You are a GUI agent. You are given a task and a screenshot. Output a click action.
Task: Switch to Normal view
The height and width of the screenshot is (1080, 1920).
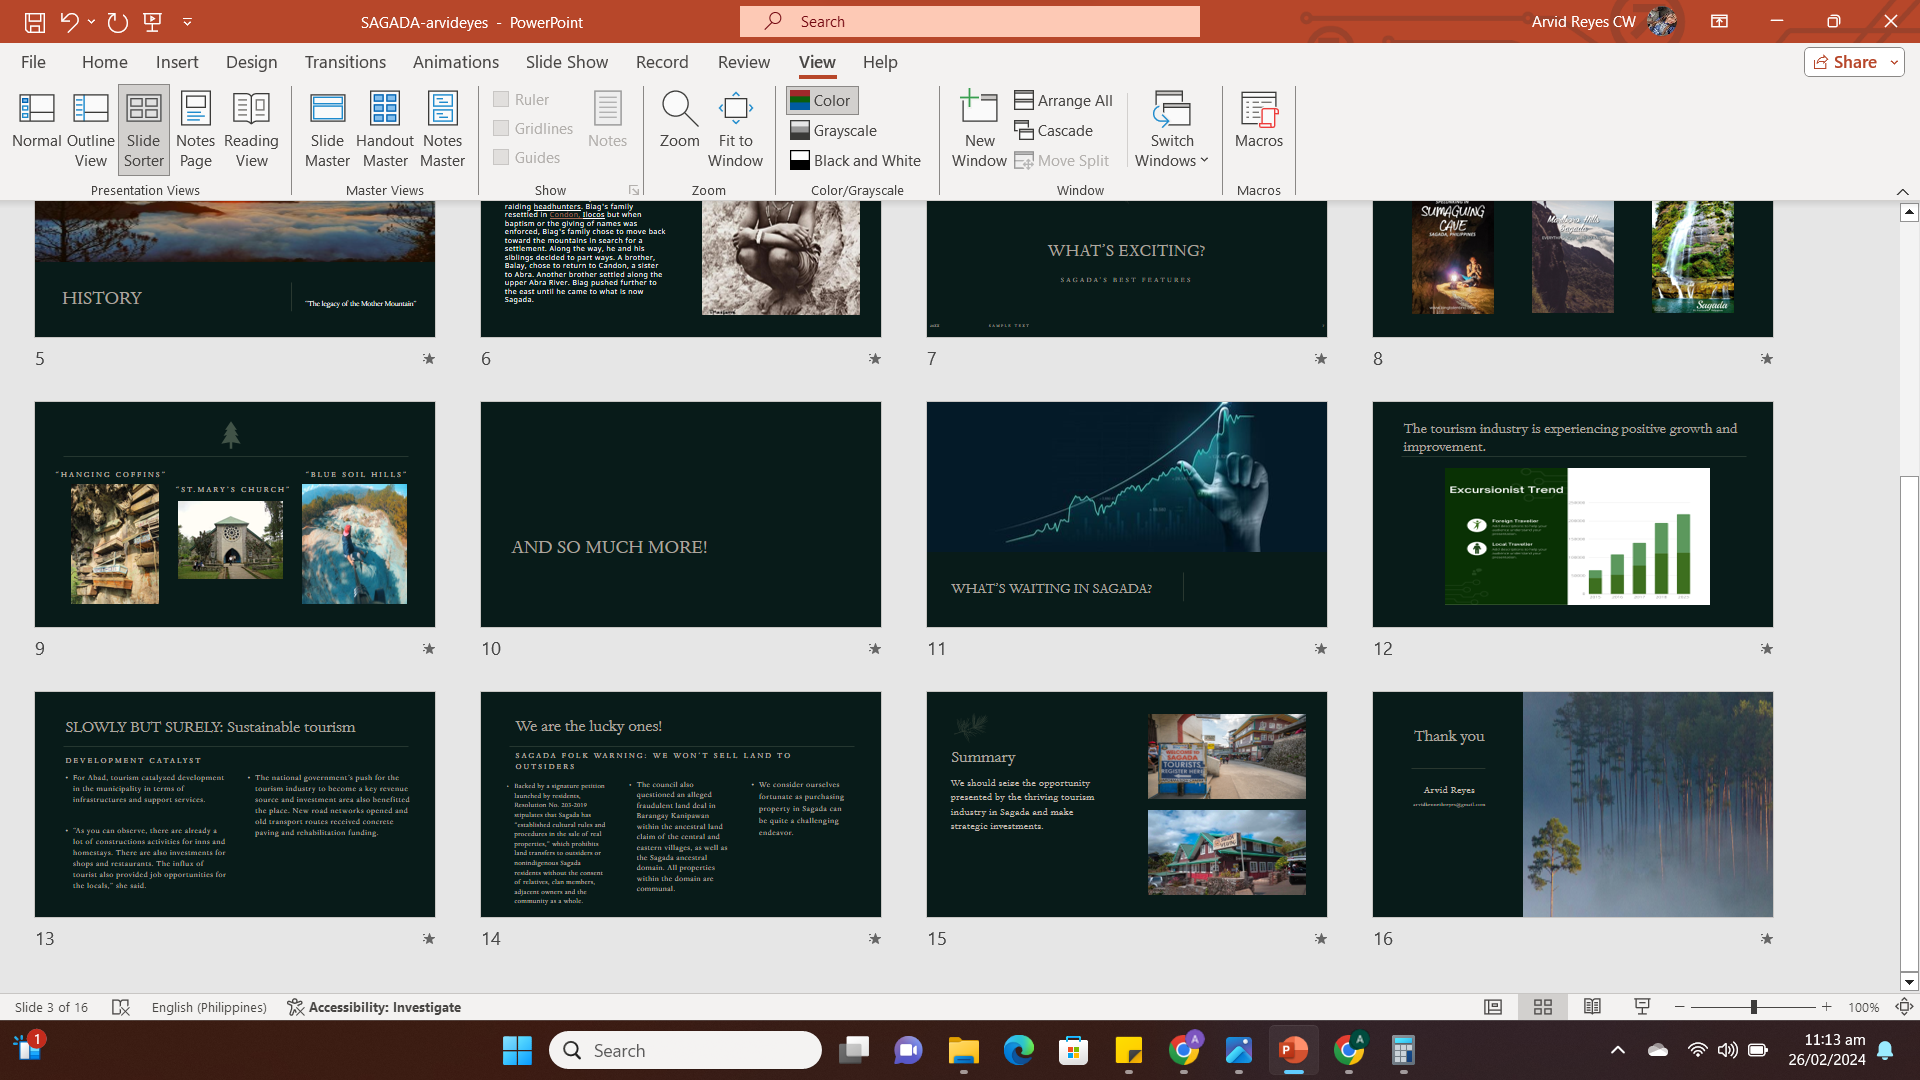[37, 130]
